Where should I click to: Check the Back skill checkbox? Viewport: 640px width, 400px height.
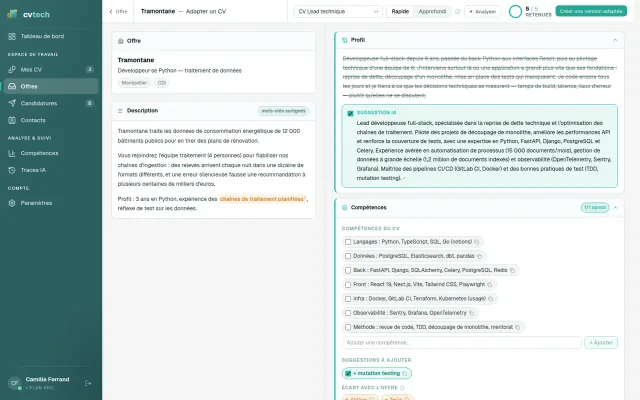point(348,270)
